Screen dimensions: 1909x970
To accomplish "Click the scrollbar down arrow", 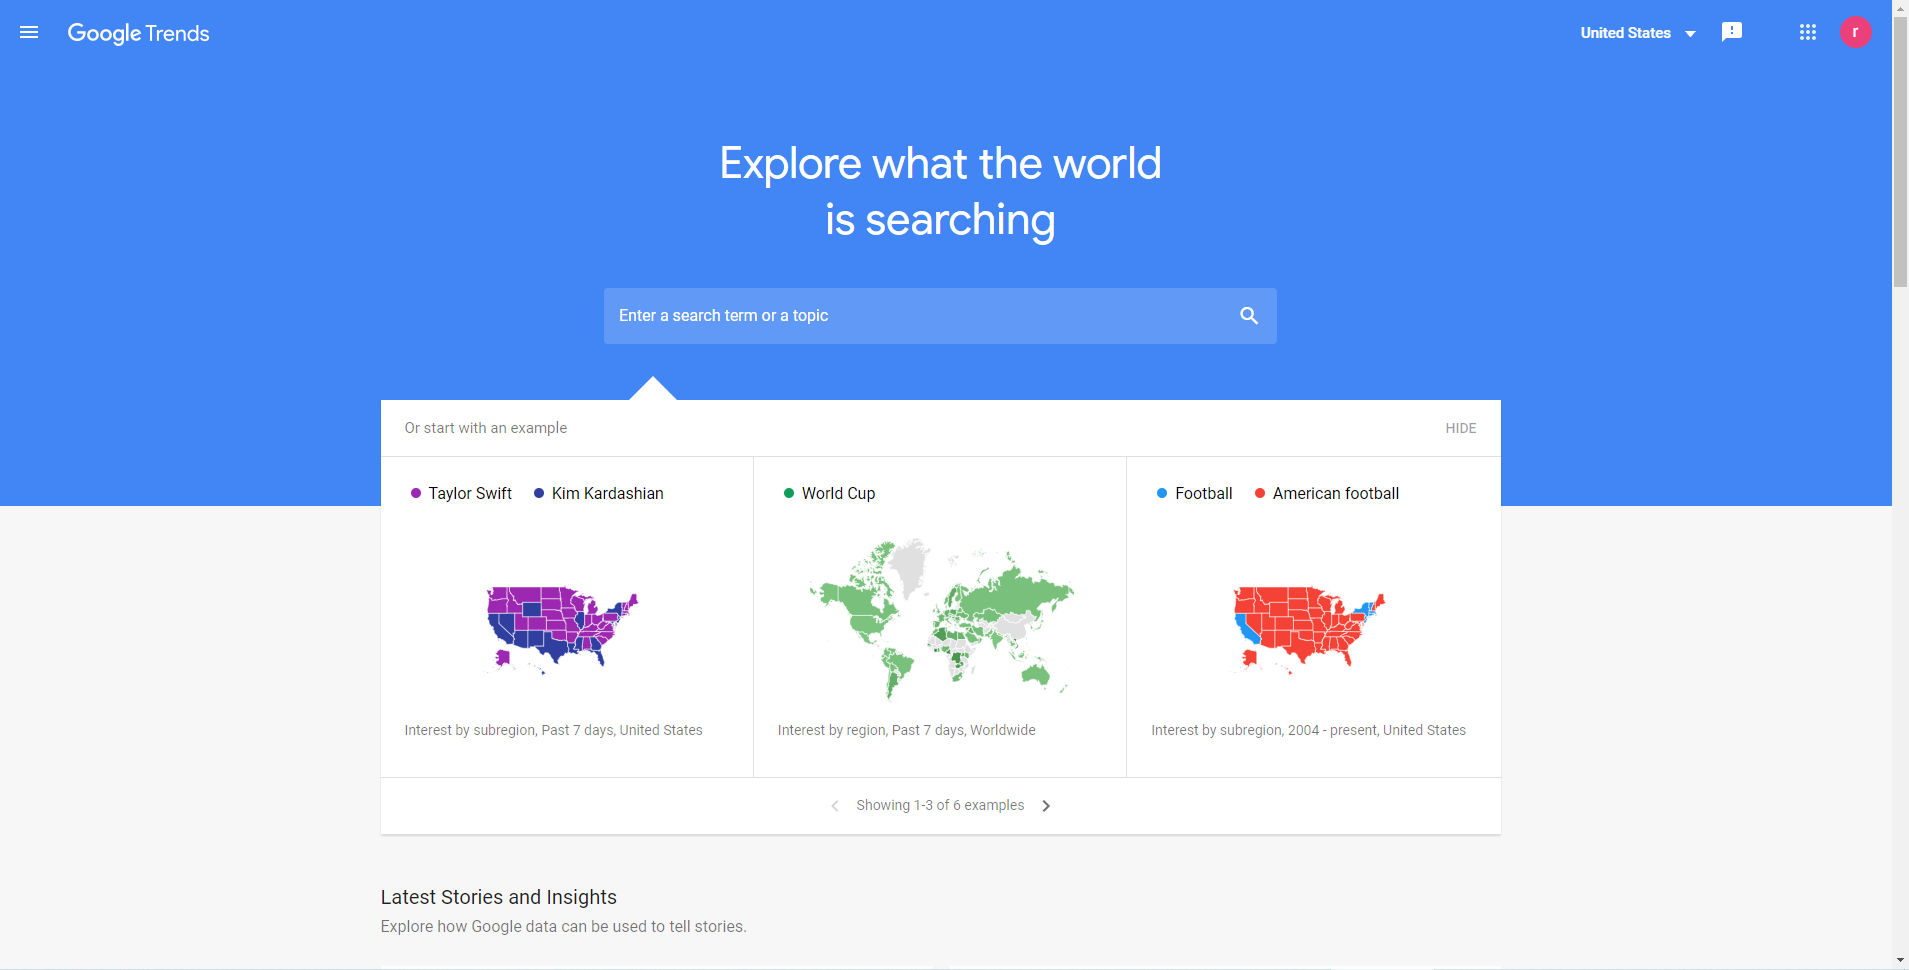I will click(x=1900, y=961).
